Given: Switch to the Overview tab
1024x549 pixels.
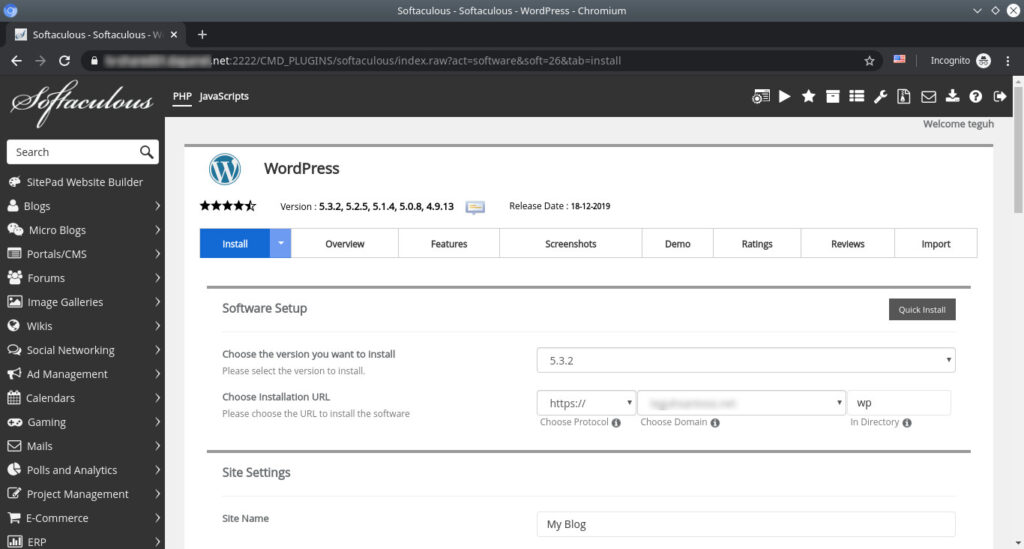Looking at the screenshot, I should point(345,243).
